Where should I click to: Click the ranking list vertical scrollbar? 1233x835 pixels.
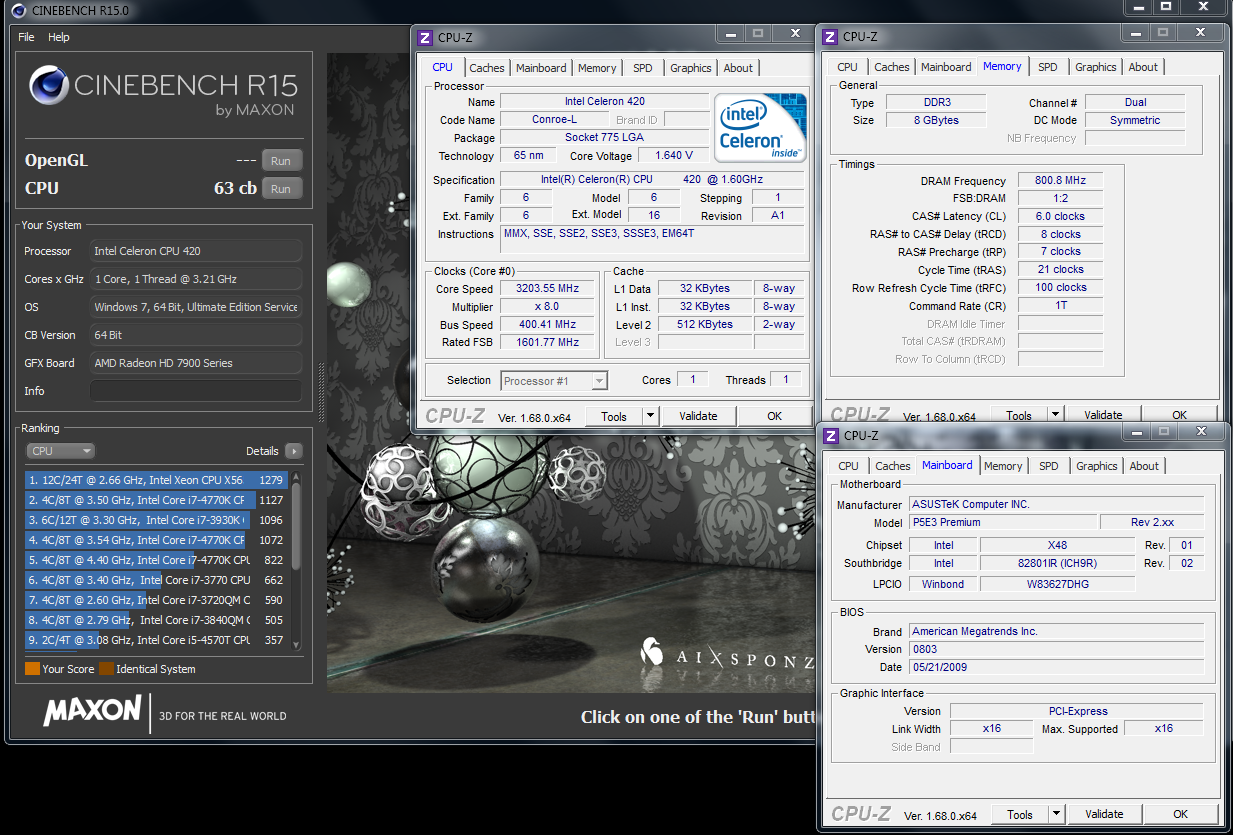(x=296, y=560)
